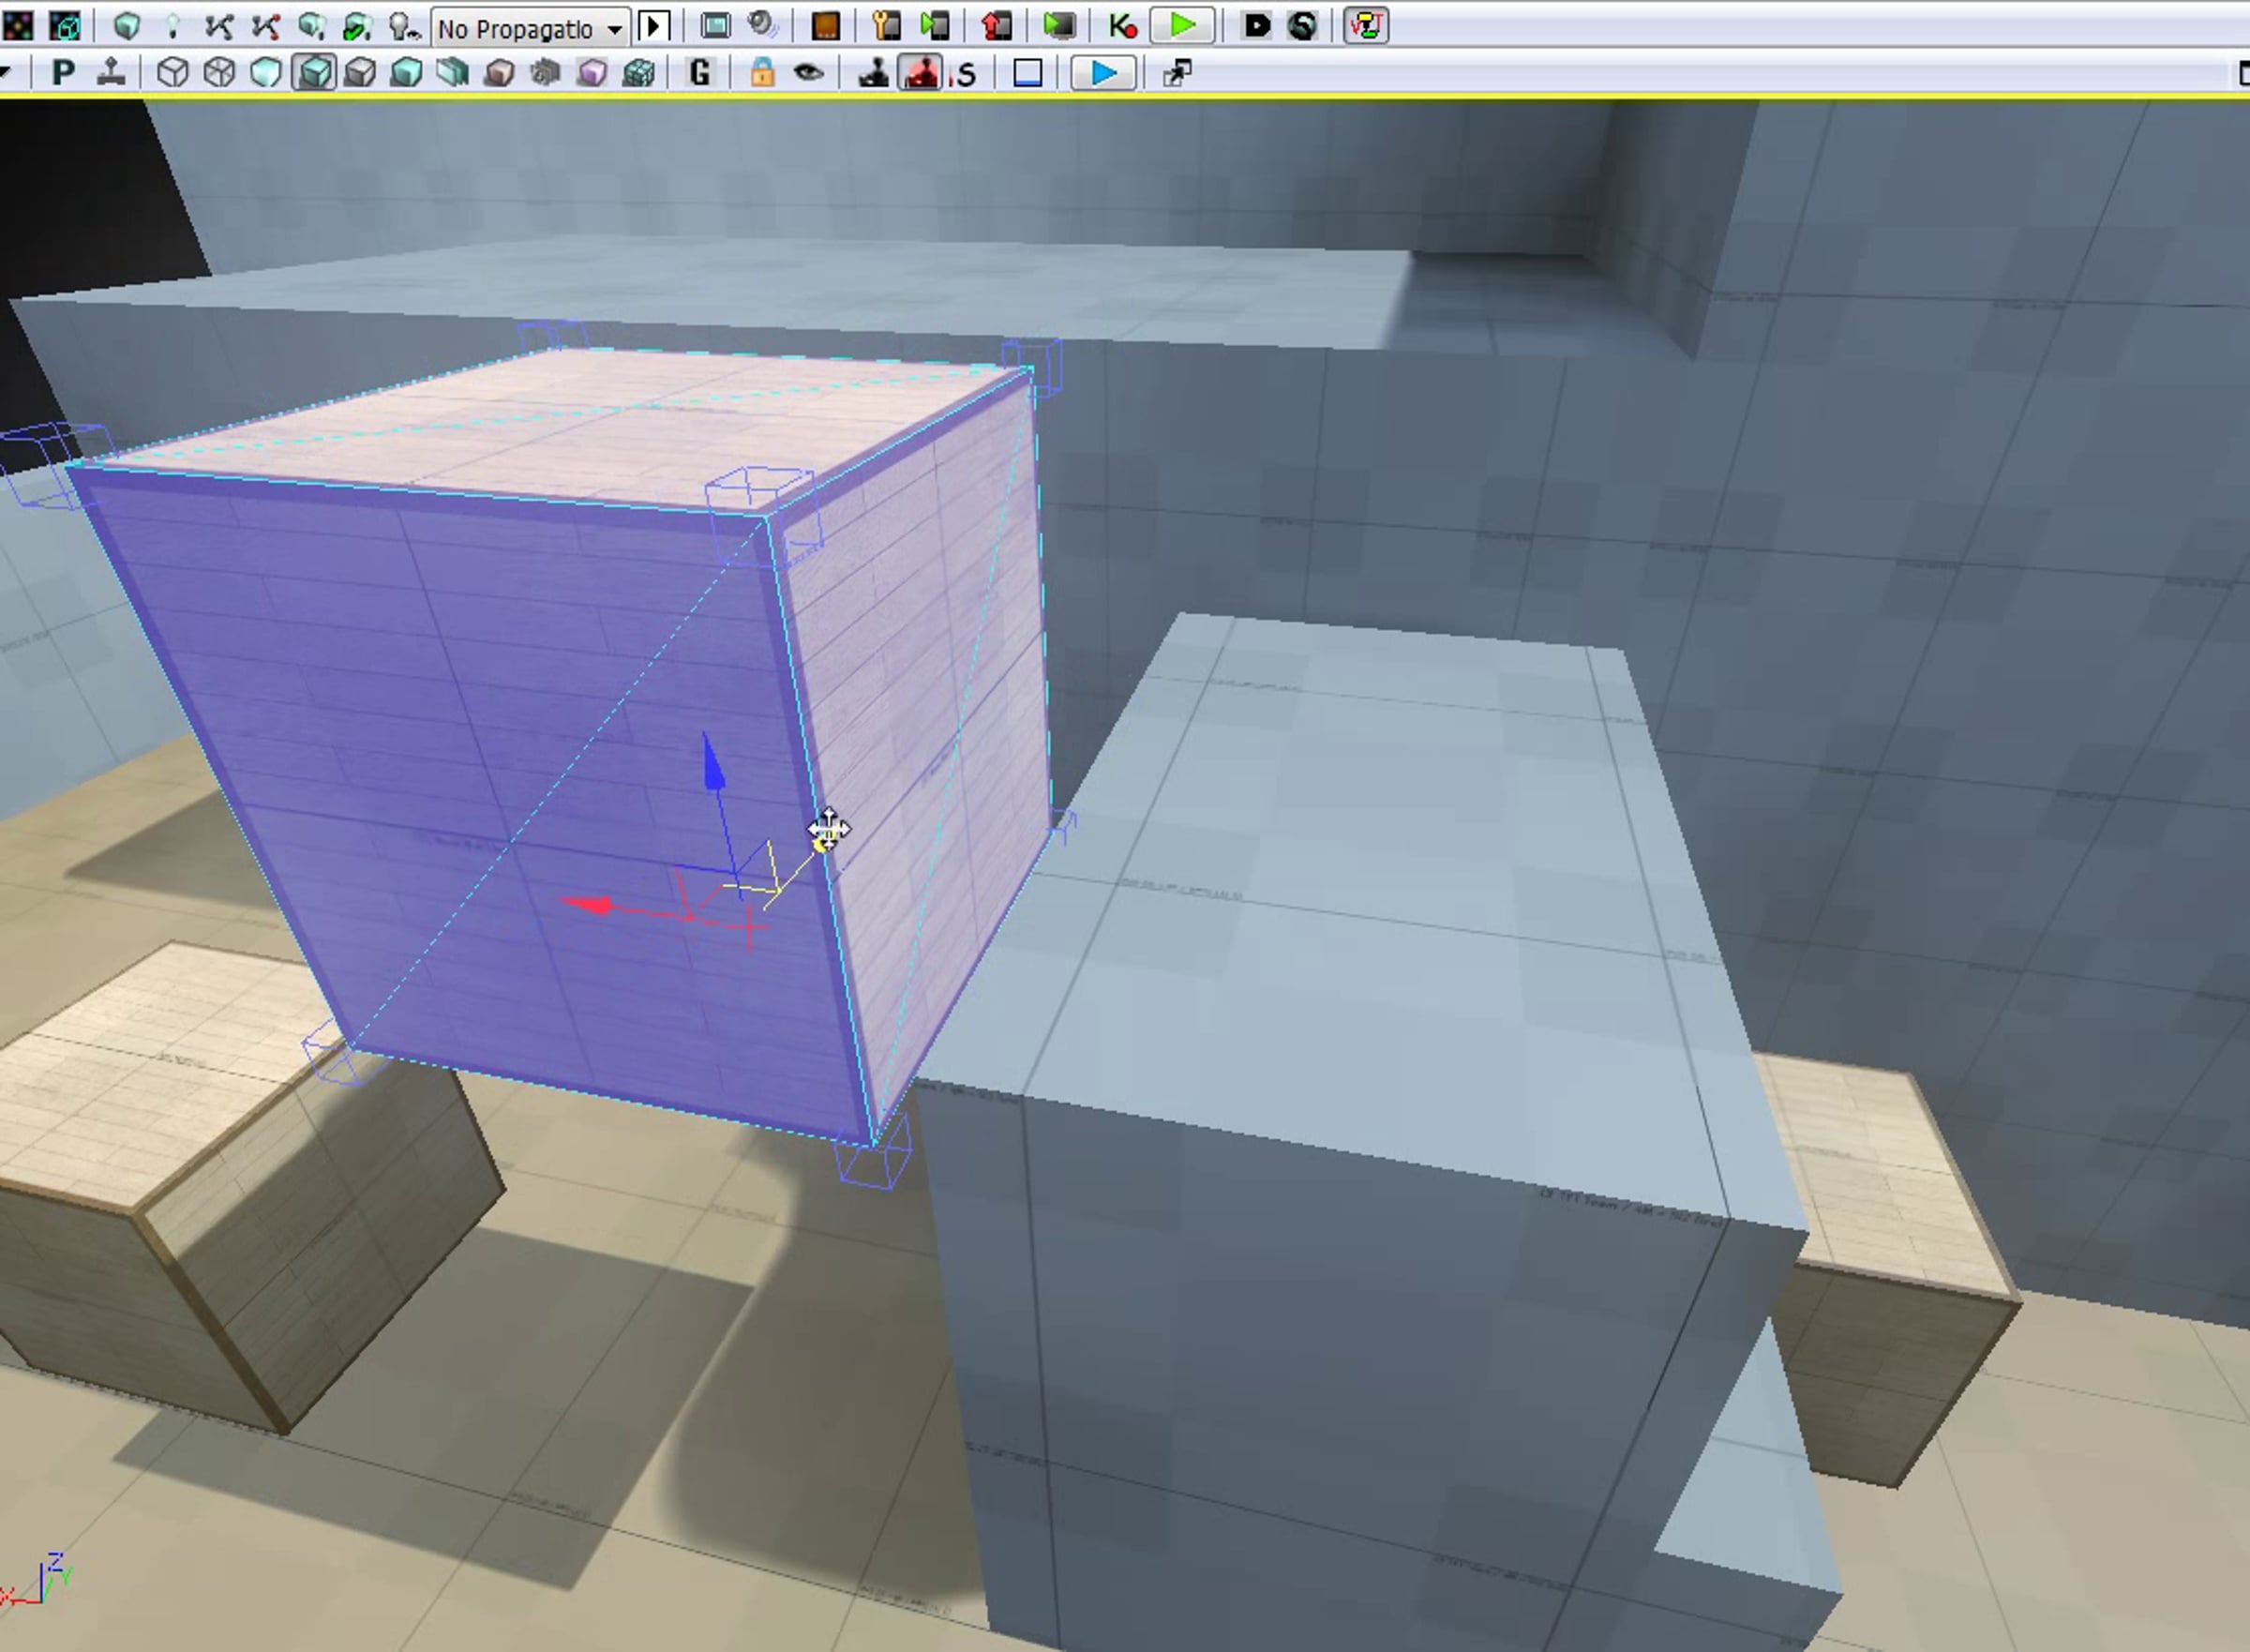Click the blue Z-axis gizmo arrow
The width and height of the screenshot is (2250, 1652).
coord(713,768)
